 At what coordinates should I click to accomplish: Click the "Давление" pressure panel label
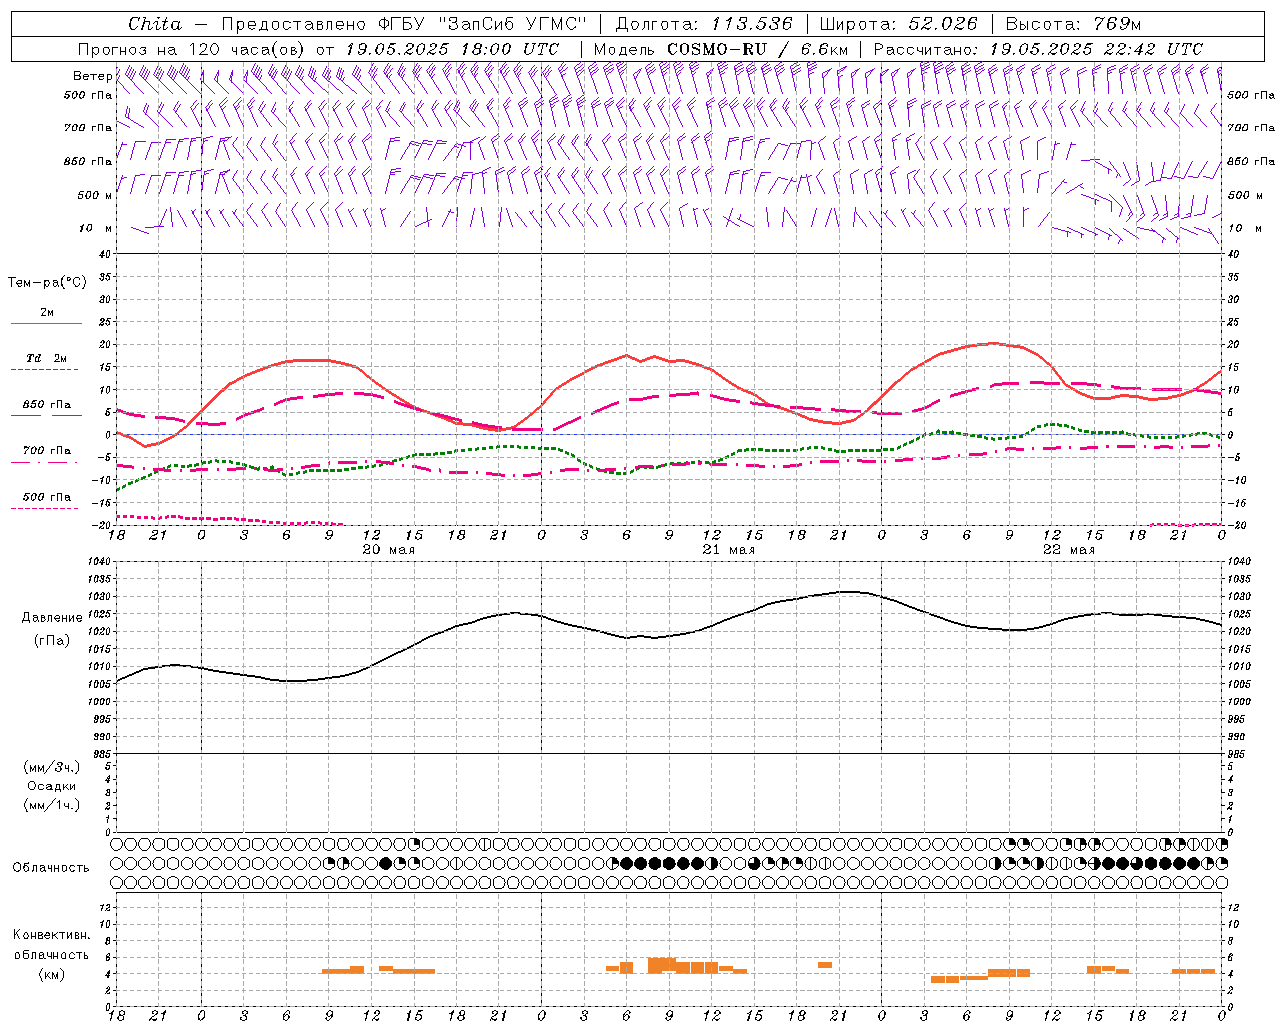[x=52, y=618]
